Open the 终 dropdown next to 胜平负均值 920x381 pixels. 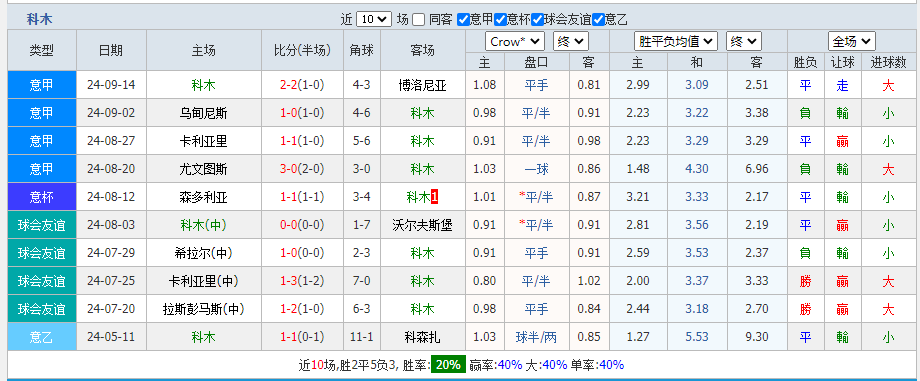click(x=744, y=42)
